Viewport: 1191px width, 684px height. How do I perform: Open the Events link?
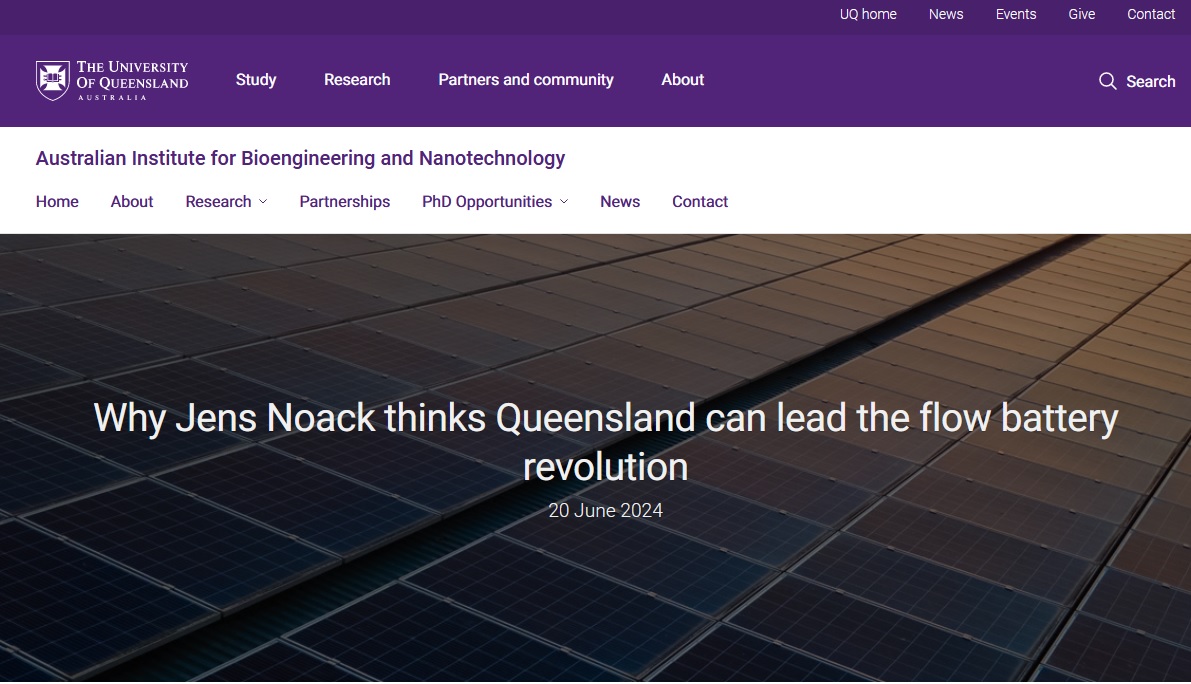1016,14
